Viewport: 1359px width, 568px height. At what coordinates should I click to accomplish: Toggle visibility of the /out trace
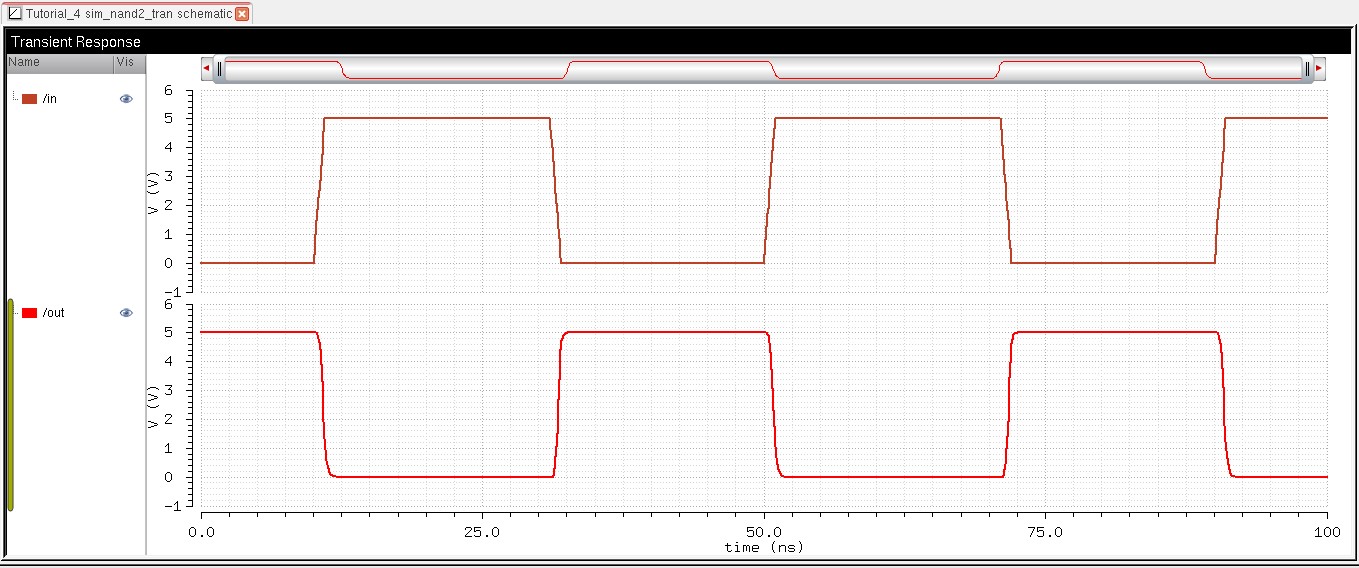tap(126, 313)
